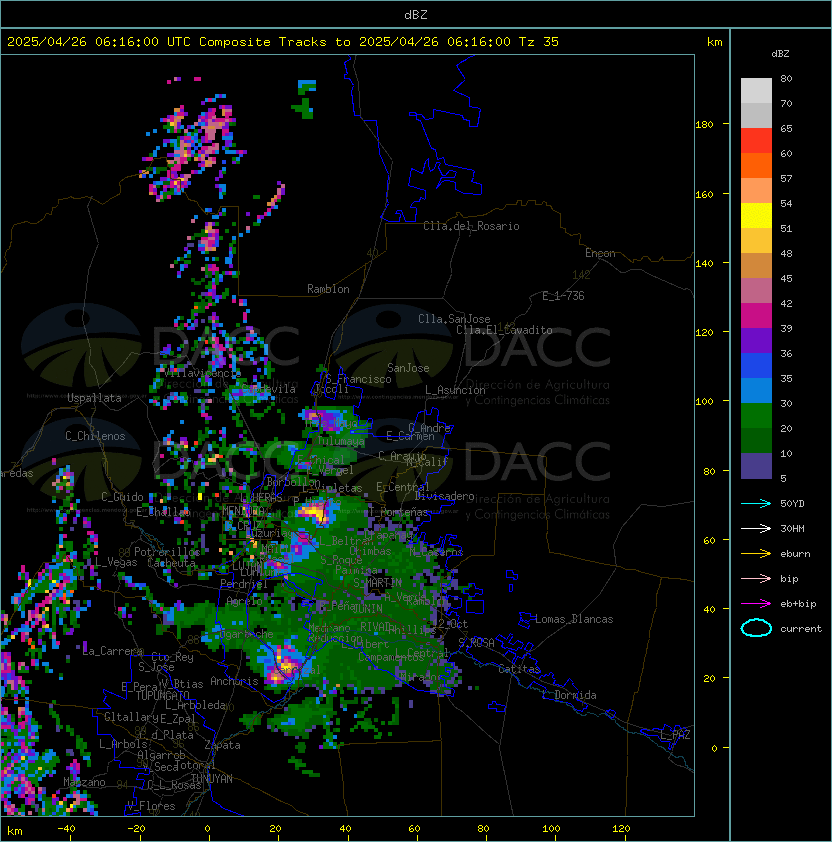The image size is (832, 842).
Task: Pick the light blue swatch above 30
Action: click(x=756, y=390)
